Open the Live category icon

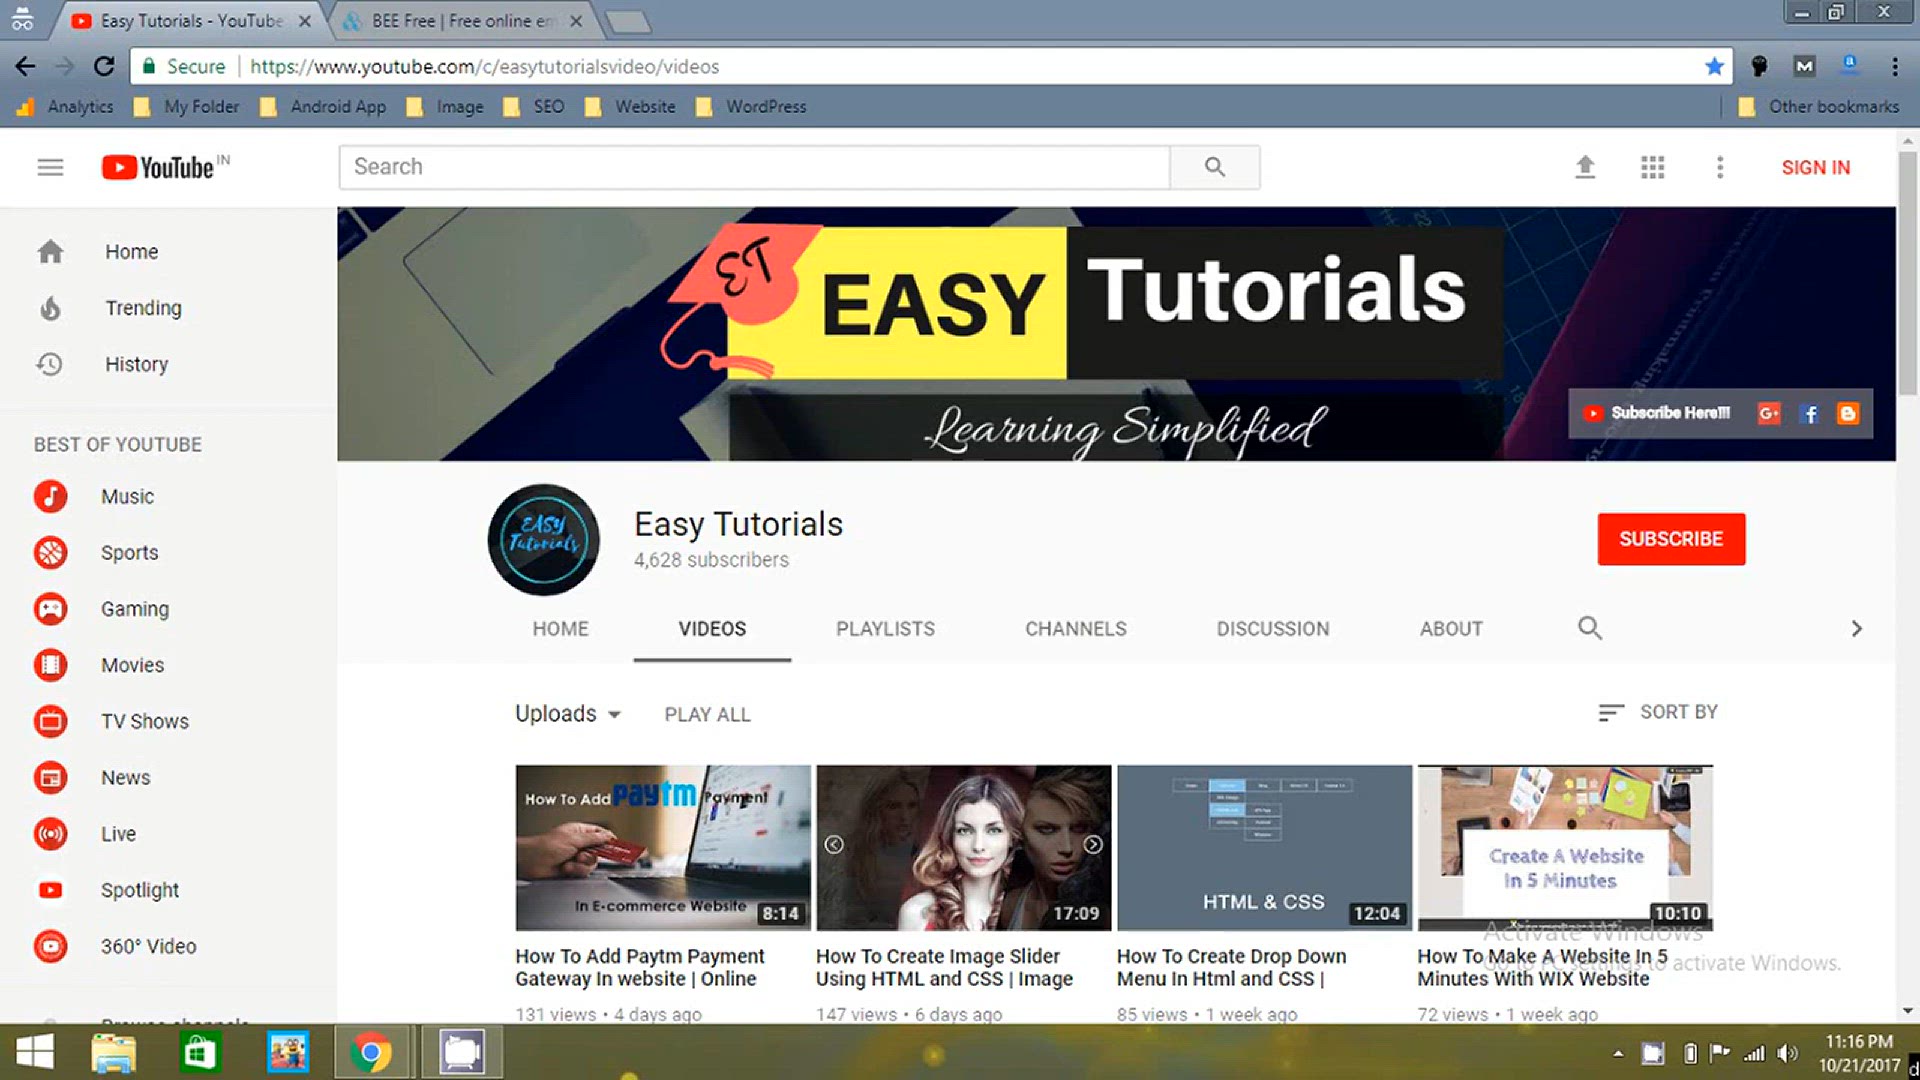(50, 833)
